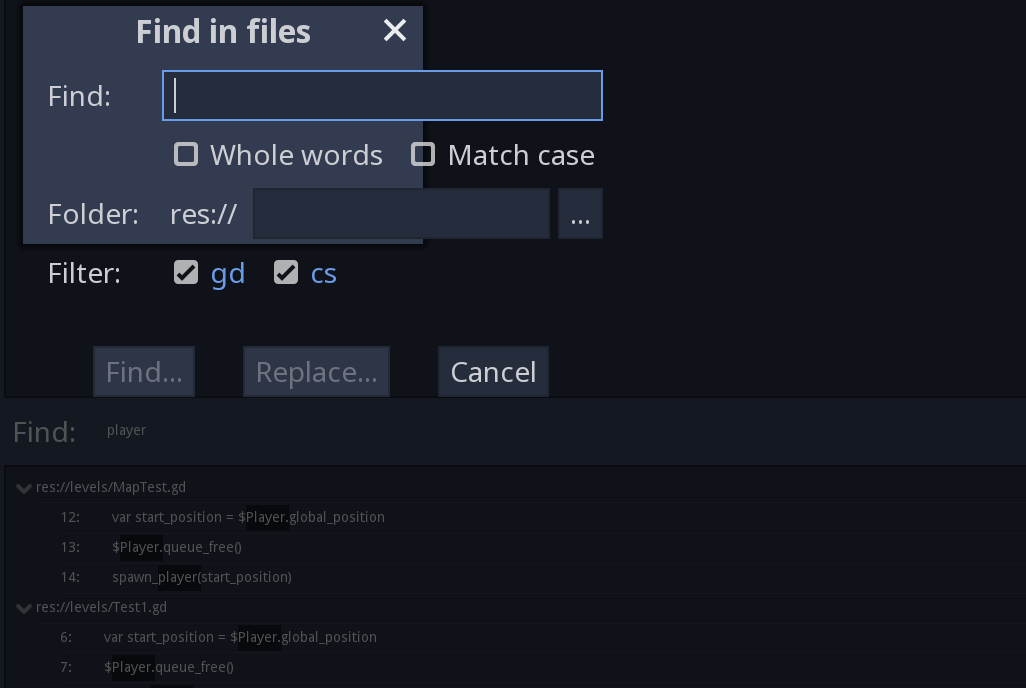This screenshot has height=688, width=1026.
Task: Close the Find in files dialog
Action: coord(394,30)
